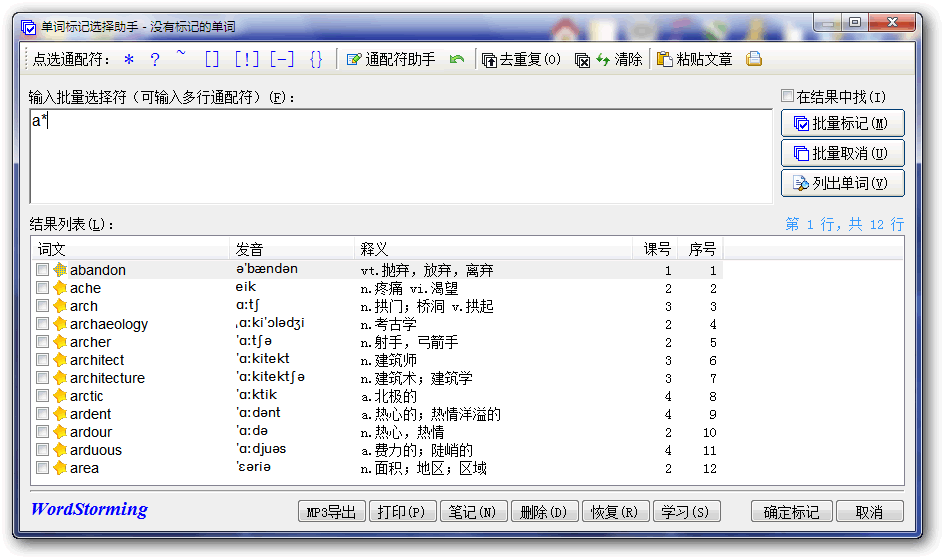The image size is (943, 559).
Task: Click 粘贴文章 paste article
Action: [x=695, y=60]
